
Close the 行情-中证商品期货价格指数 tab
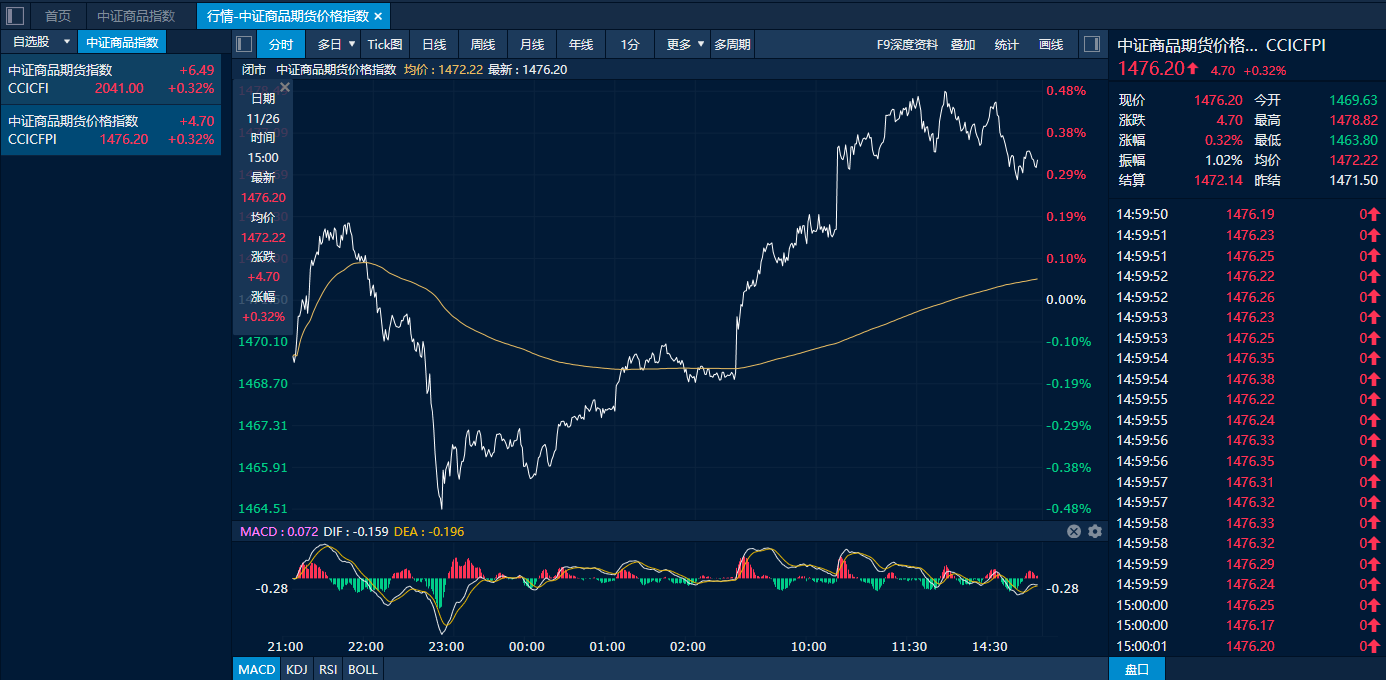point(378,16)
